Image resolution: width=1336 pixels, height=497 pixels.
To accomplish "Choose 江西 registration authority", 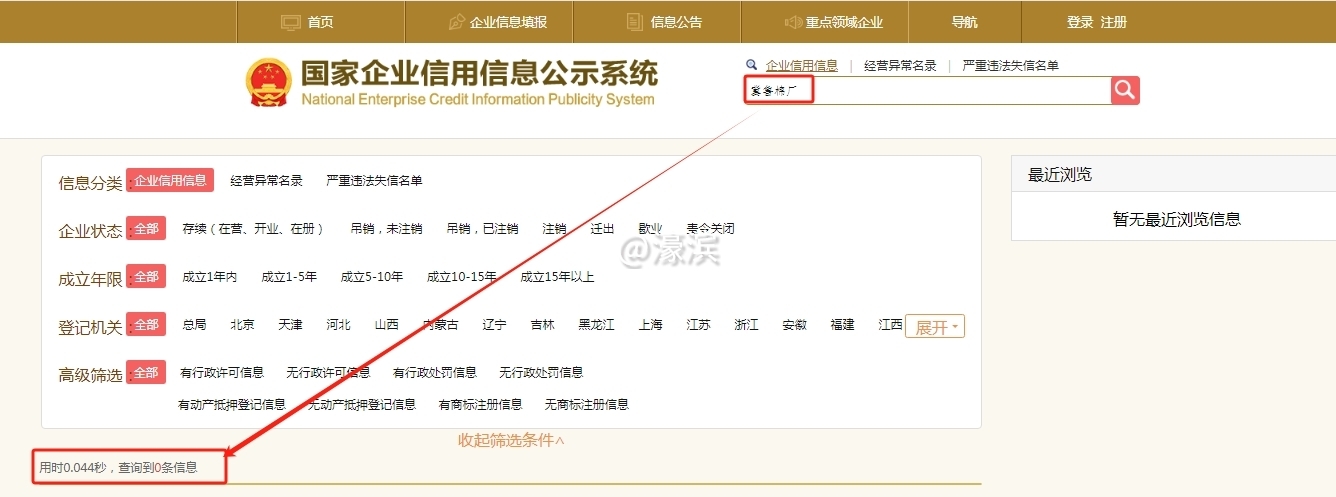I will click(890, 325).
